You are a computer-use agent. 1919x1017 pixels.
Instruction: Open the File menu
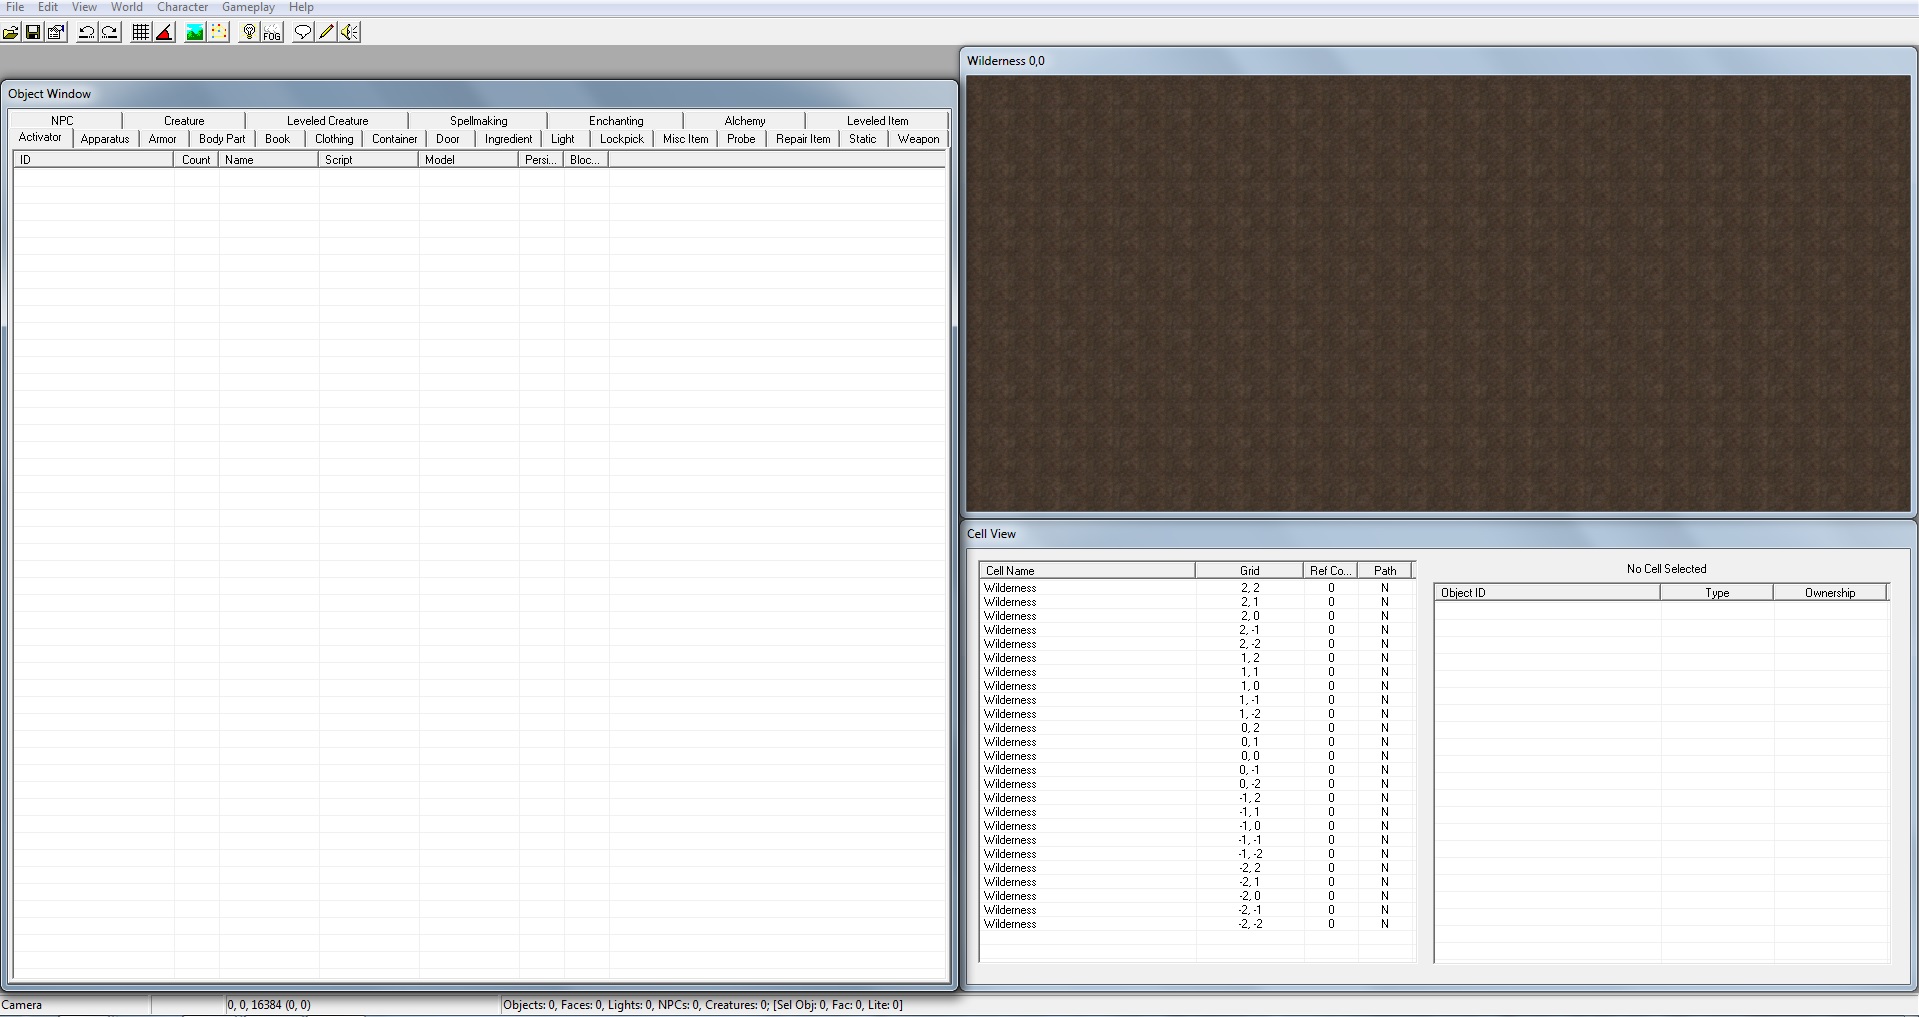15,7
